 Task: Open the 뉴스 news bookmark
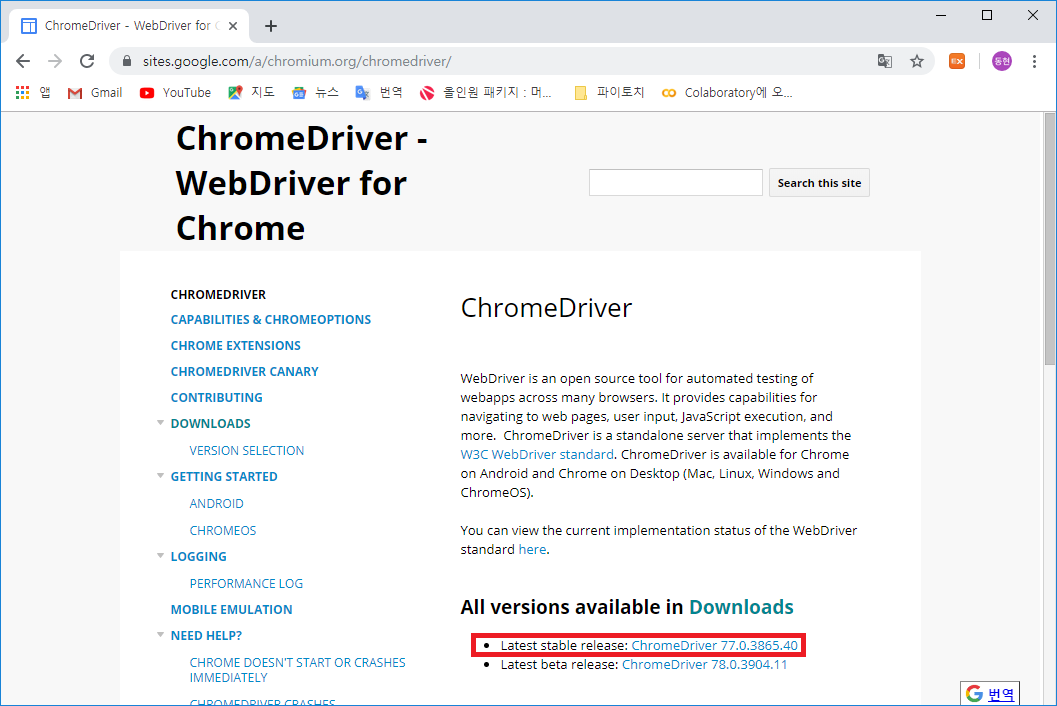(315, 92)
